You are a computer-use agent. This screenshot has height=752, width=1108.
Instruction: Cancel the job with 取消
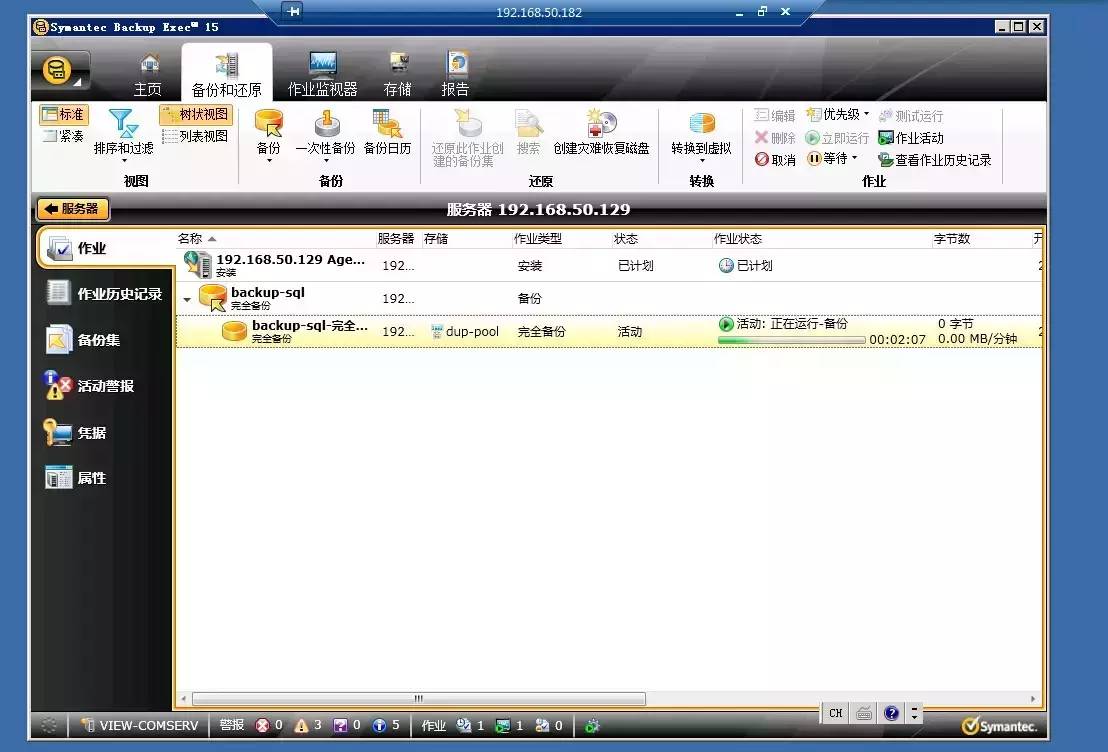coord(774,160)
